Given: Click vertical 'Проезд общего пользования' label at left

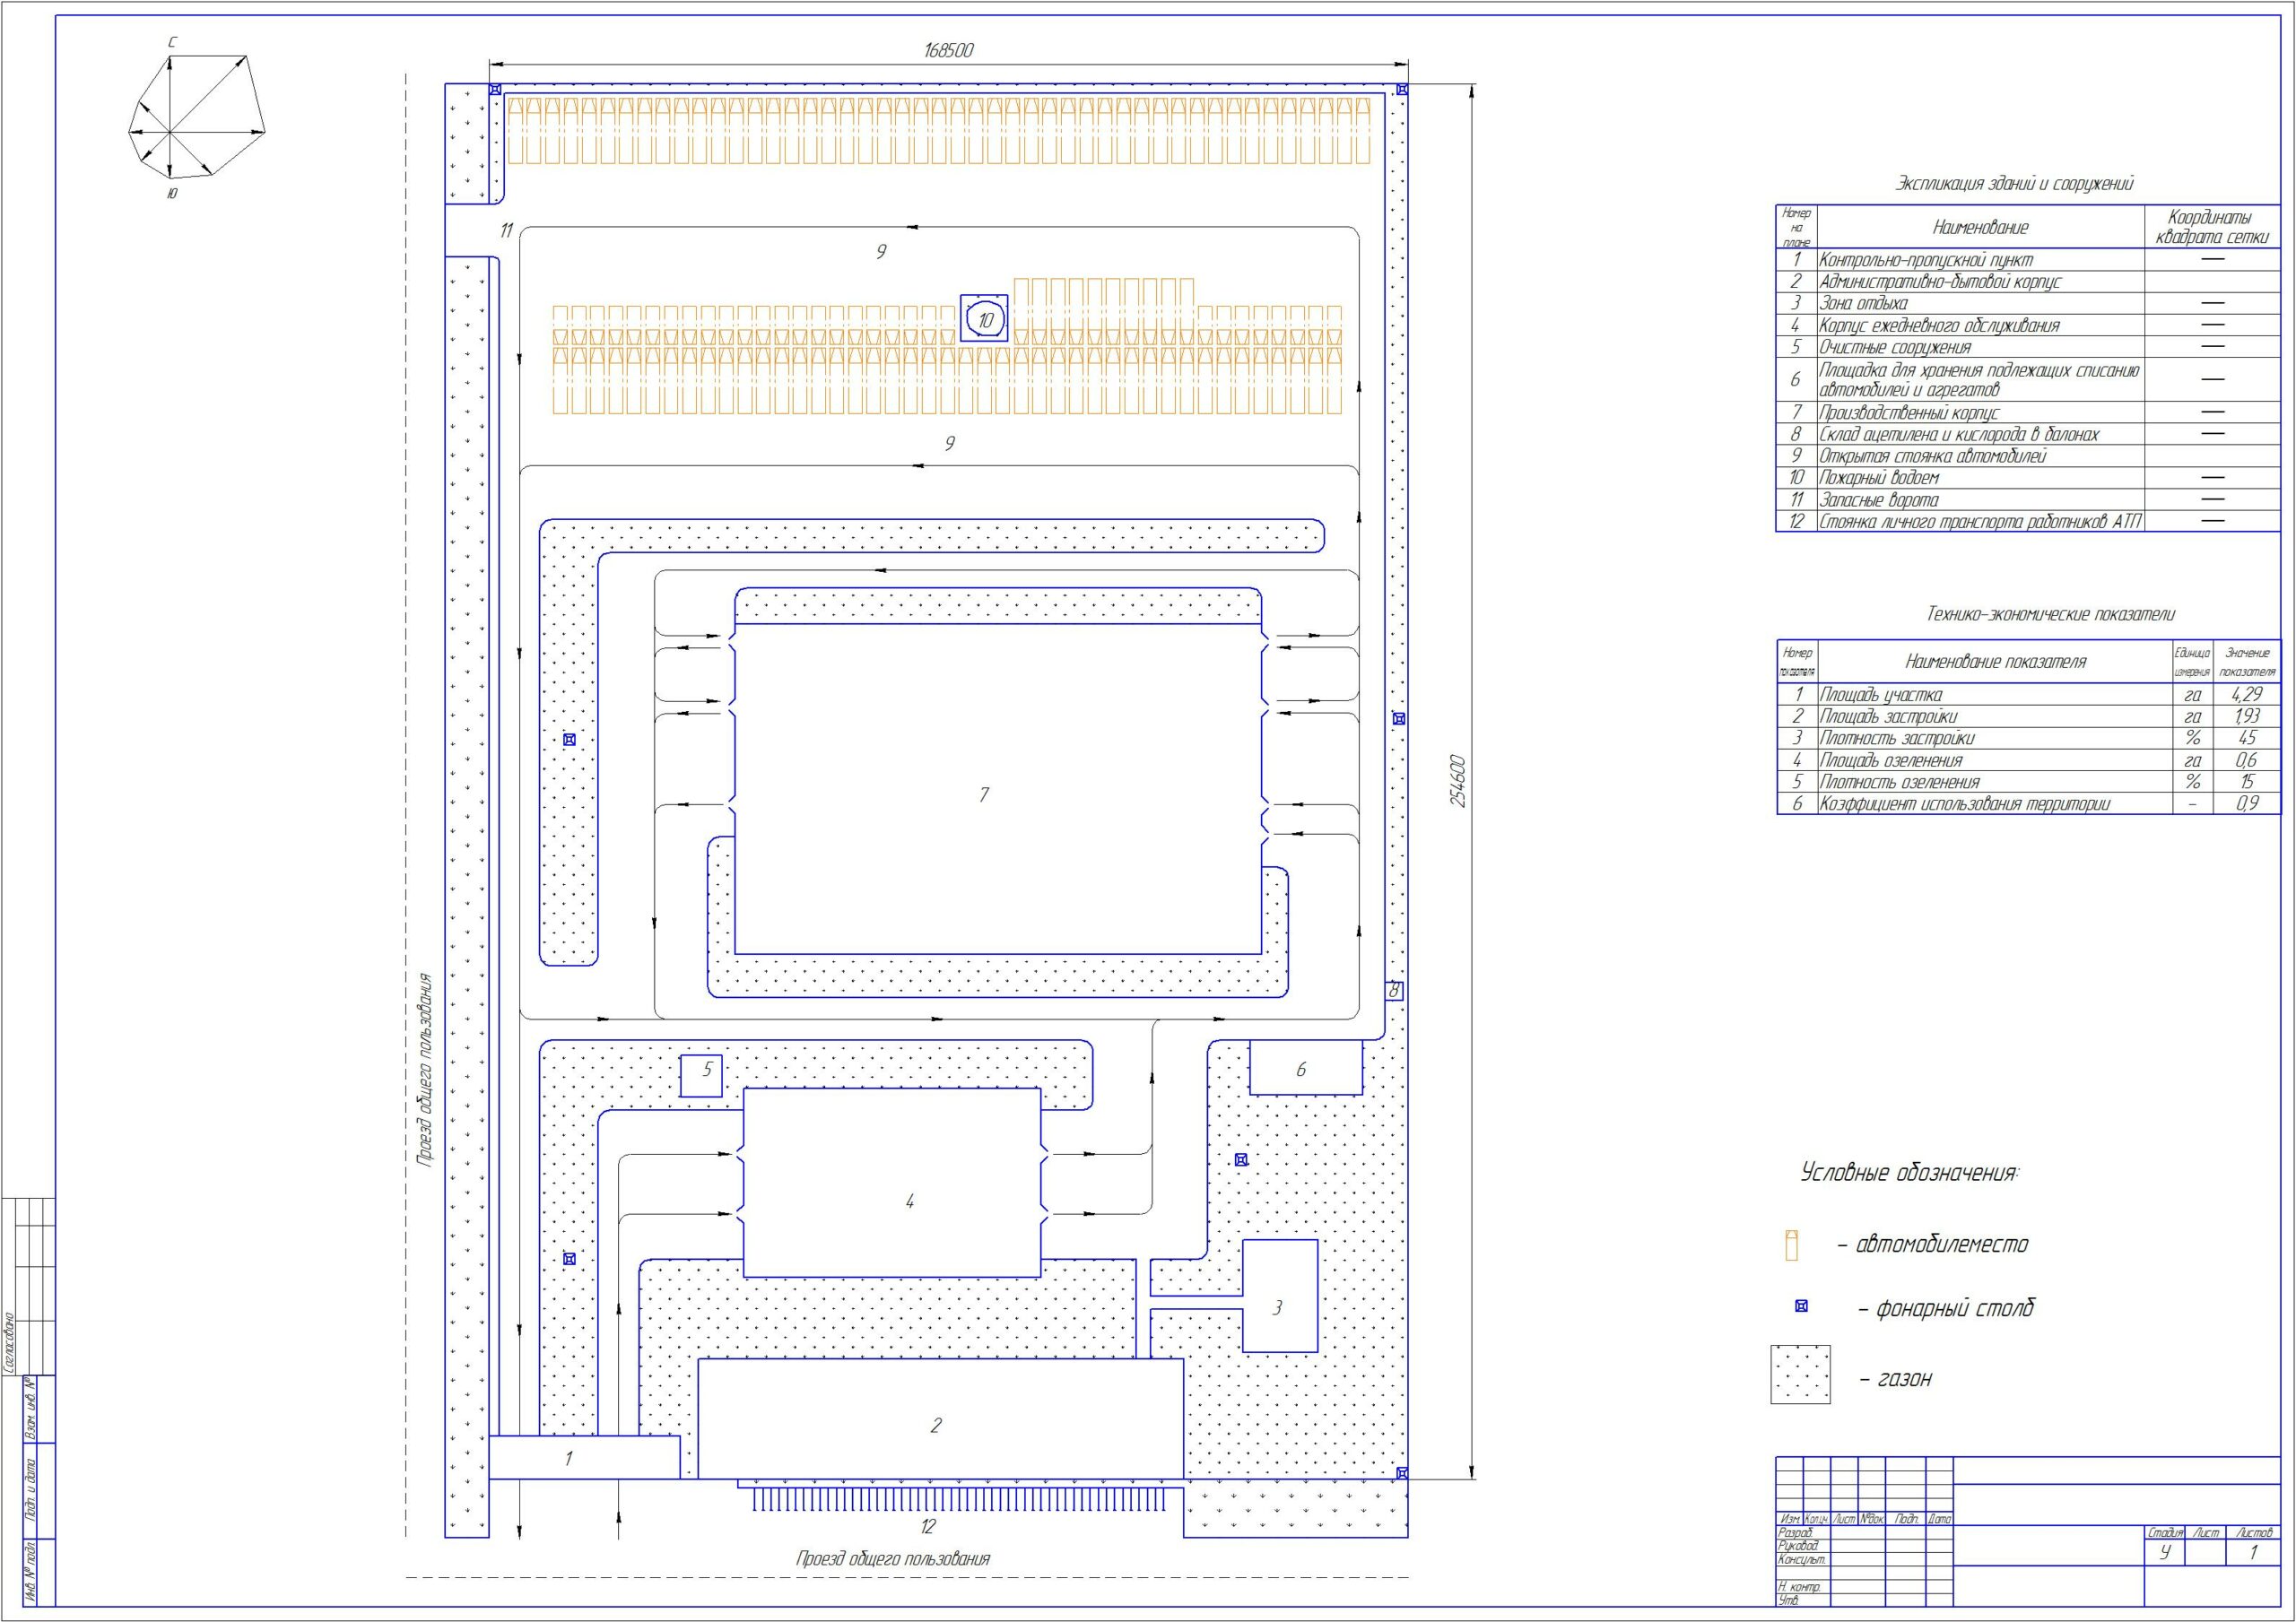Looking at the screenshot, I should (426, 1070).
